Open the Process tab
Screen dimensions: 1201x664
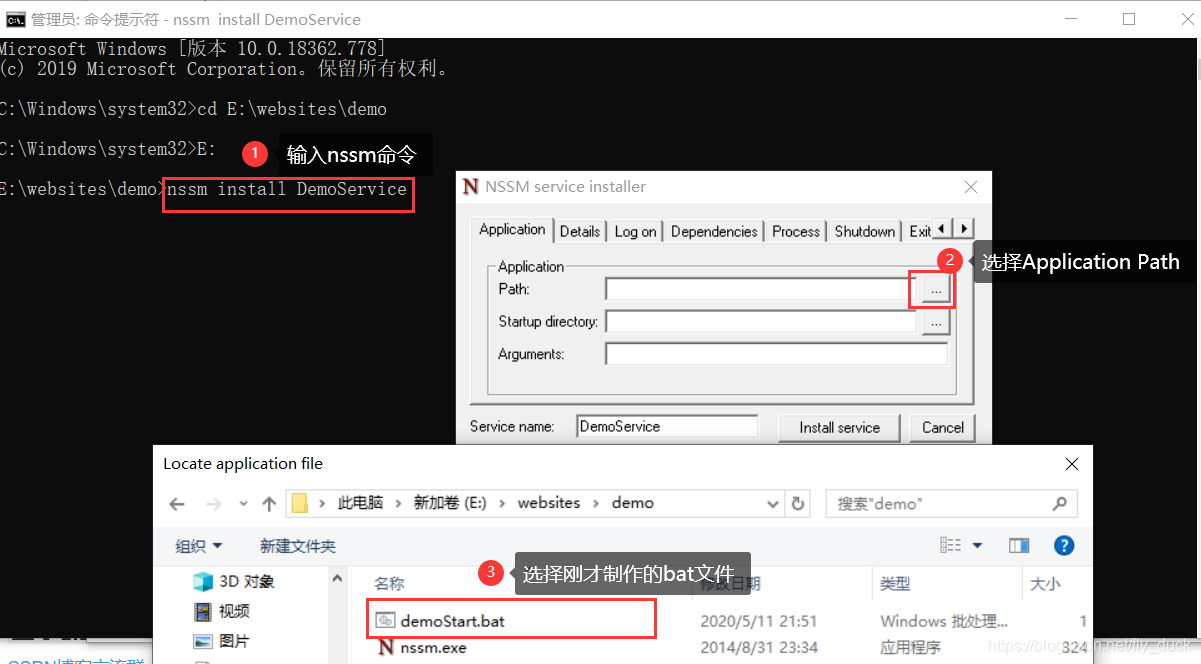click(796, 231)
